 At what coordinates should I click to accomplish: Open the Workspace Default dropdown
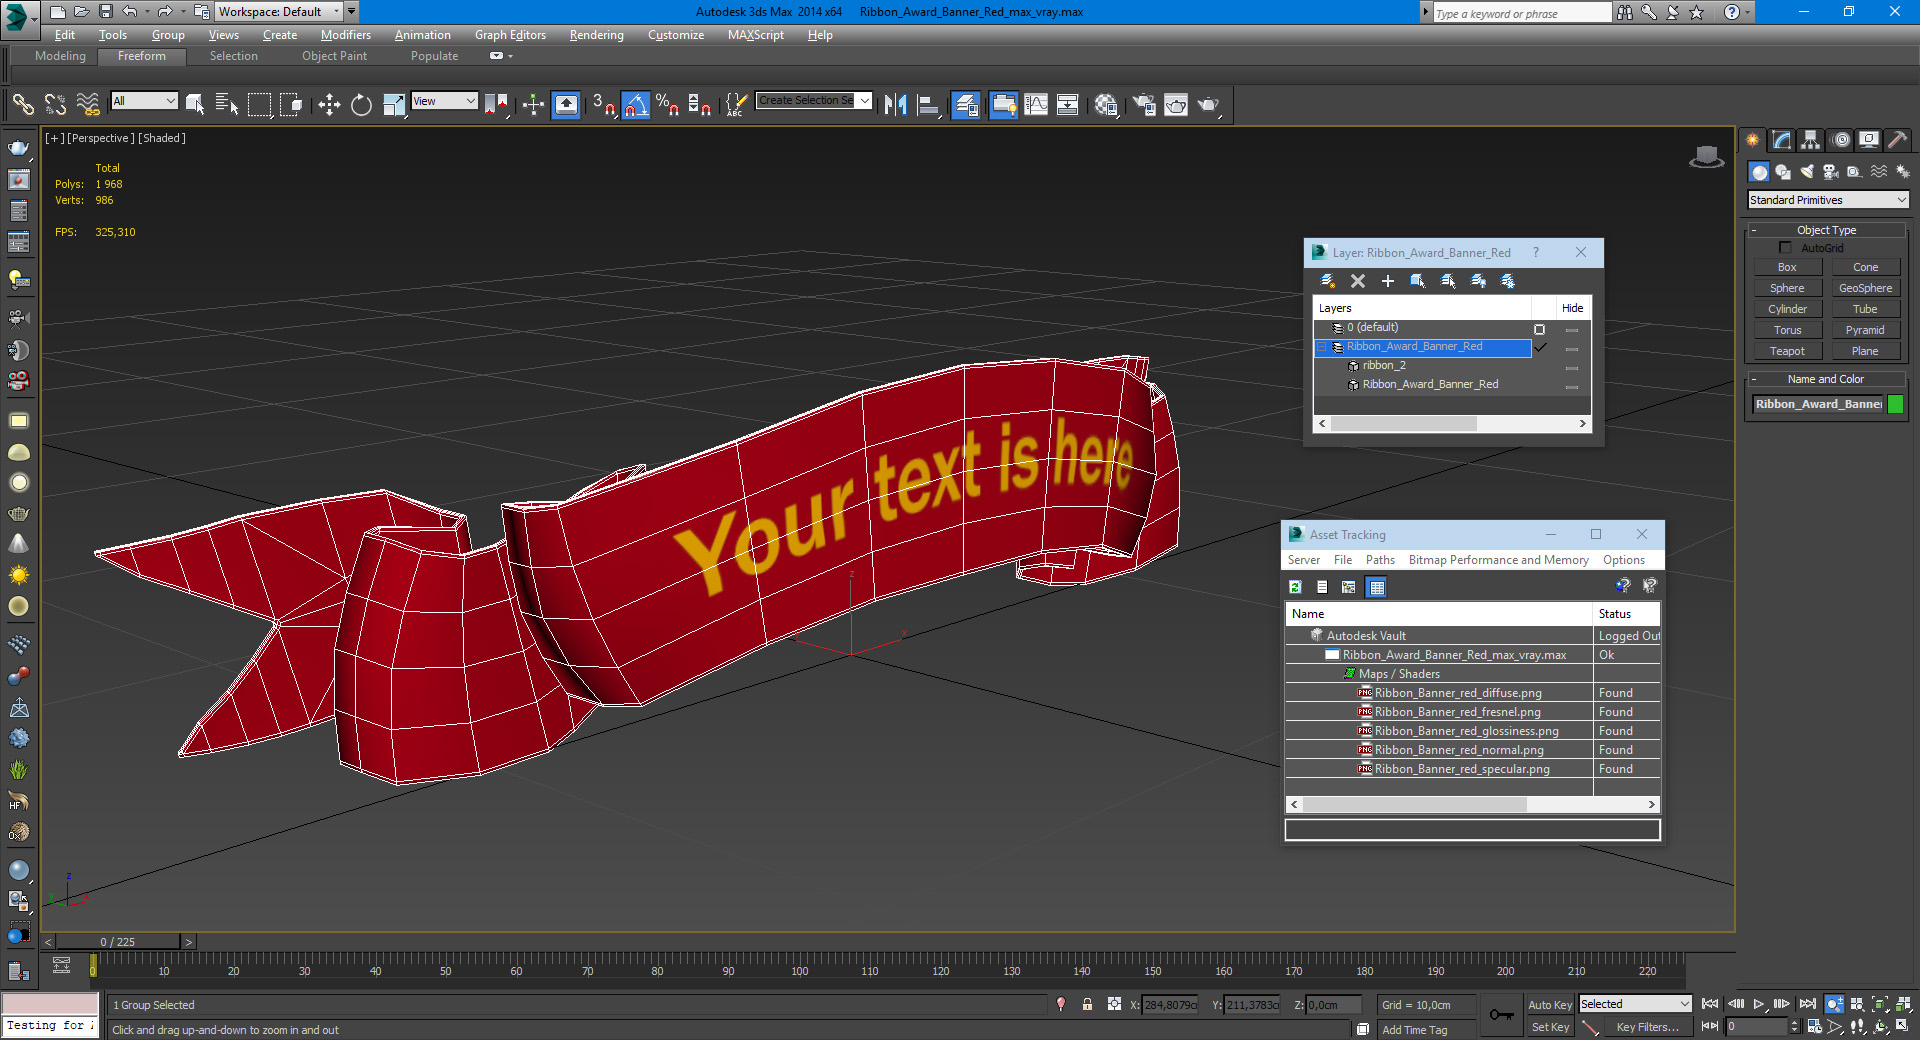(280, 12)
